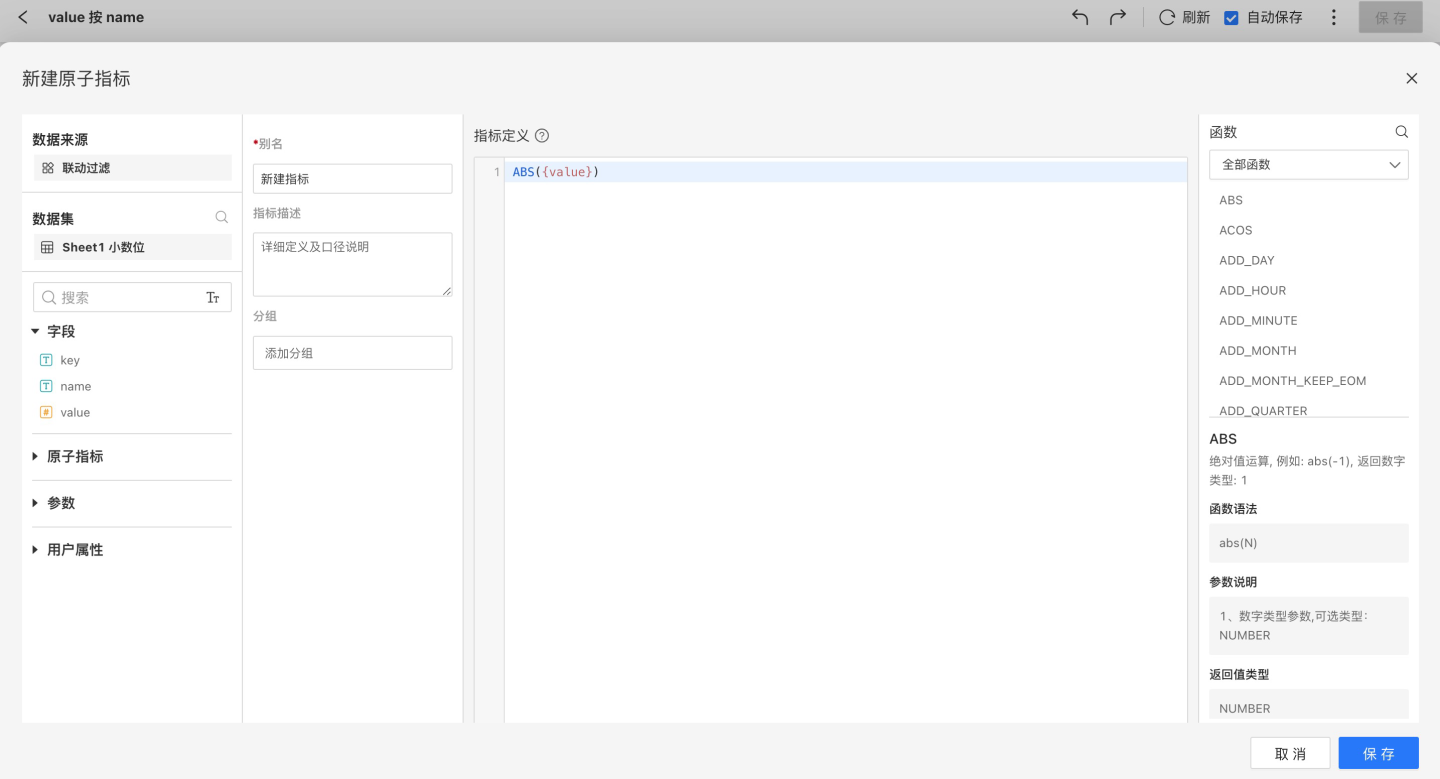Click the undo arrow icon

coord(1080,17)
